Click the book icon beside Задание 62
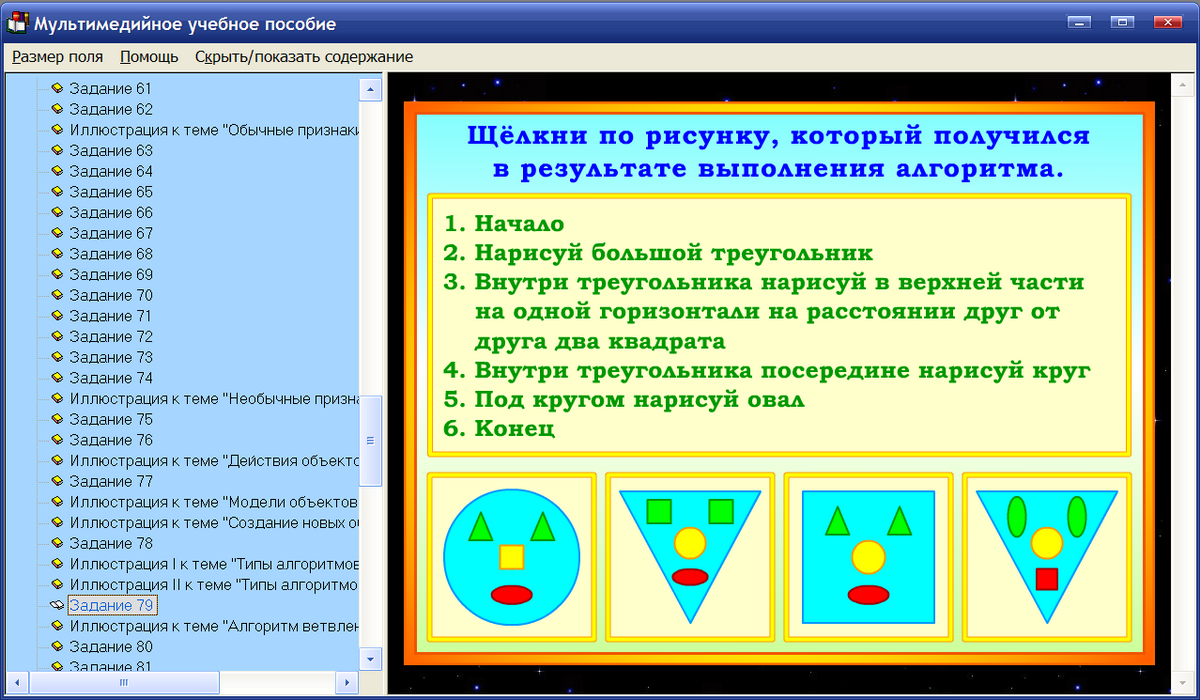1200x700 pixels. (57, 109)
